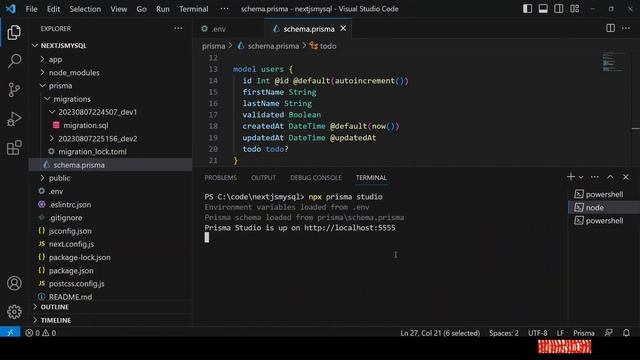The width and height of the screenshot is (640, 360).
Task: Maximize the panel with up chevron
Action: coord(610,177)
